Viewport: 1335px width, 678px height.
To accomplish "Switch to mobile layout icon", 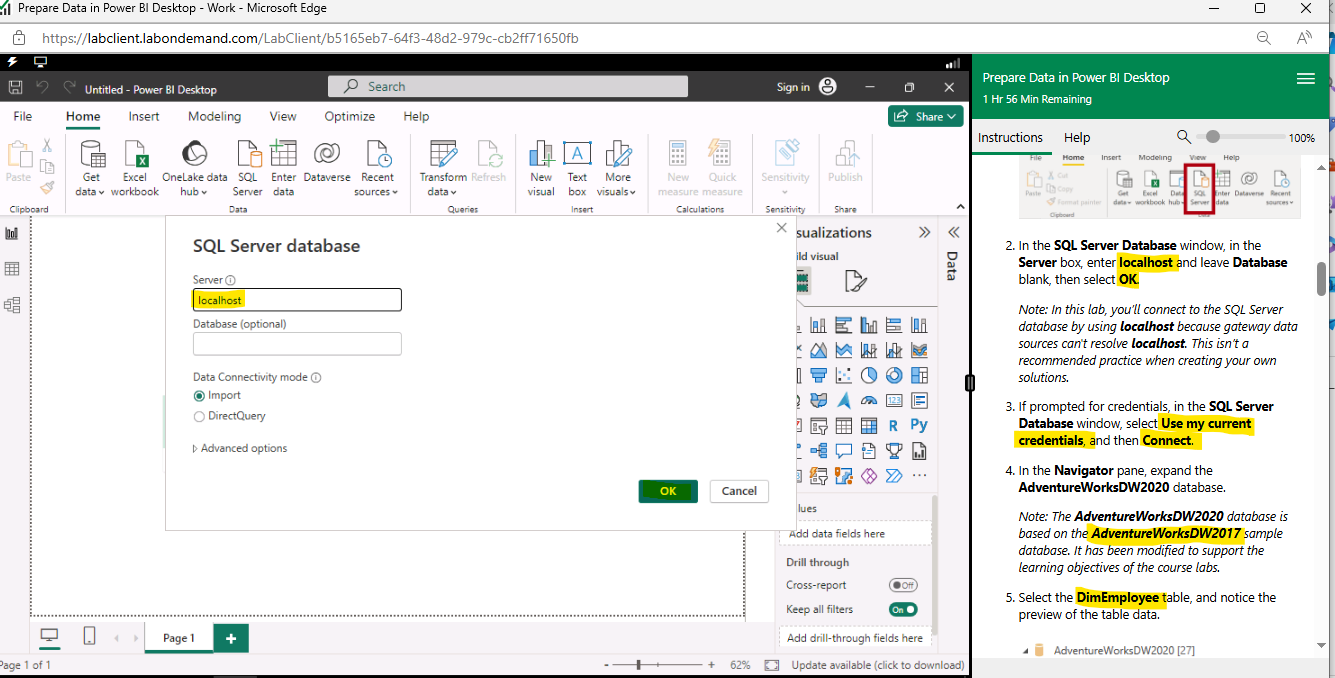I will point(89,636).
